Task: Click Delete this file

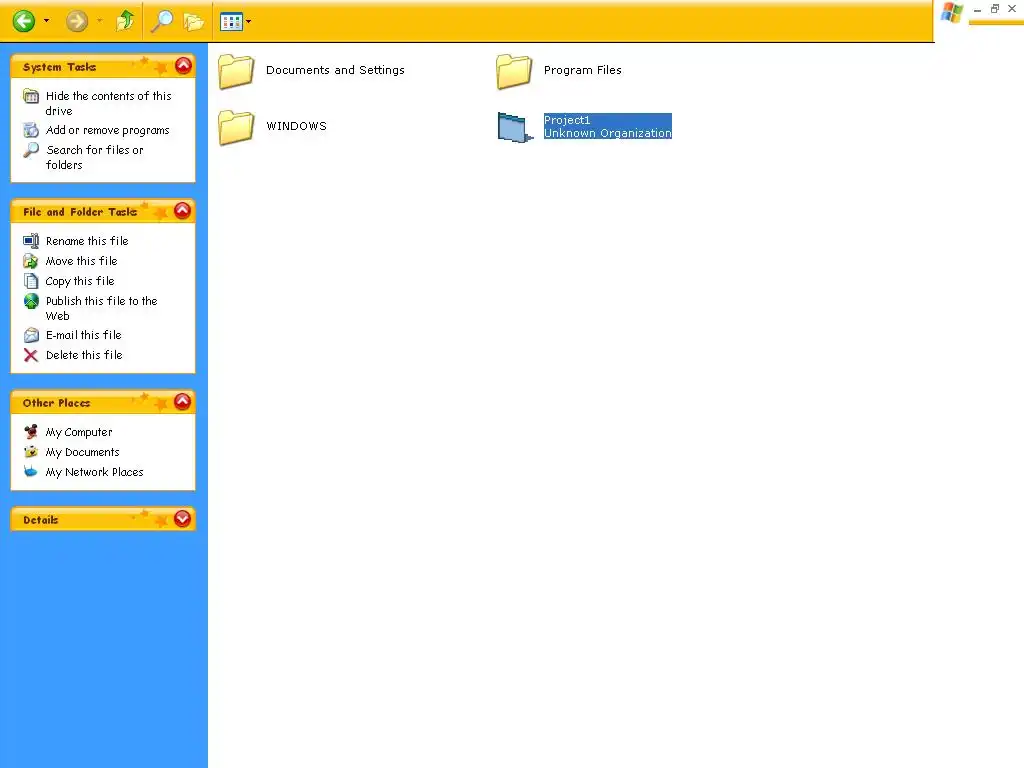Action: coord(84,355)
